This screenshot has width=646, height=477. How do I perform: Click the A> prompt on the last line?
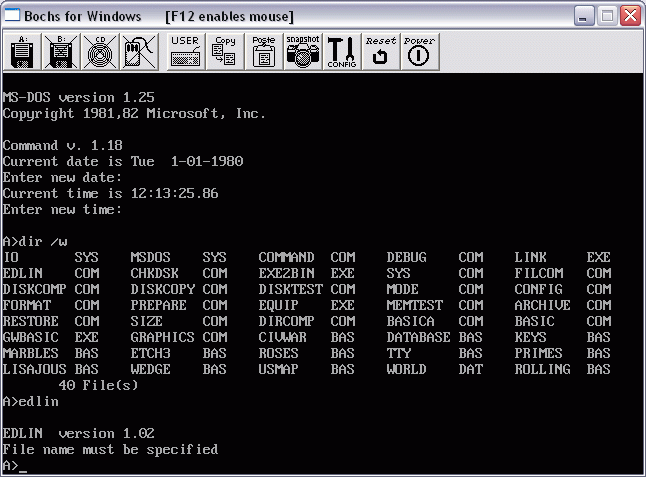click(x=11, y=465)
